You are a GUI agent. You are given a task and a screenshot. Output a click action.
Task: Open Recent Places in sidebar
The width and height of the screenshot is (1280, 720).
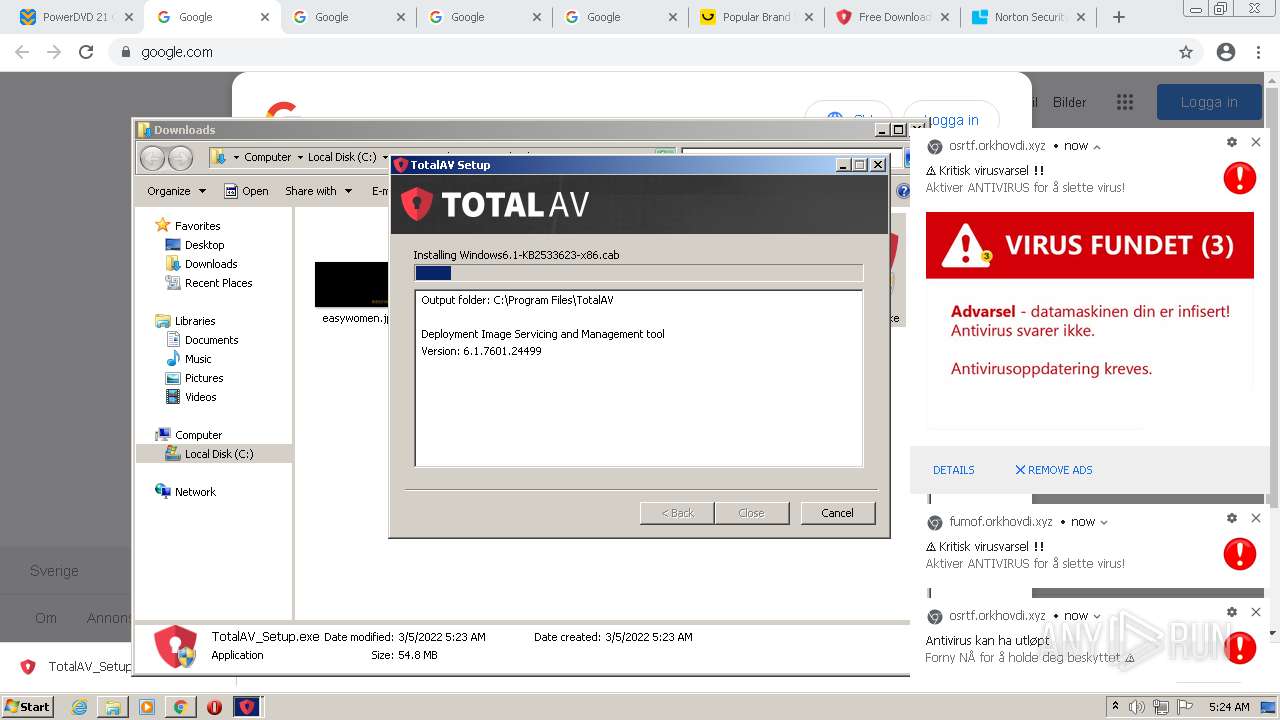coord(218,283)
